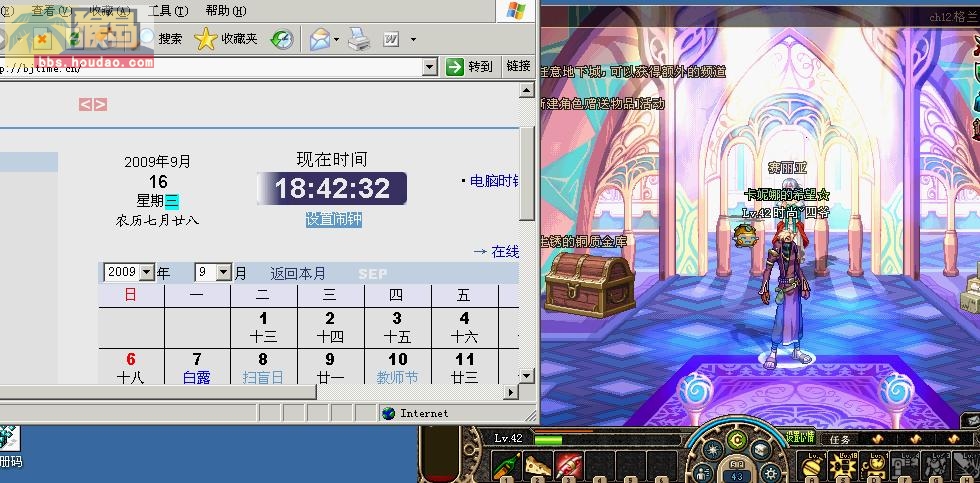
Task: Click the last arrow in the 任务 bar
Action: [x=954, y=439]
